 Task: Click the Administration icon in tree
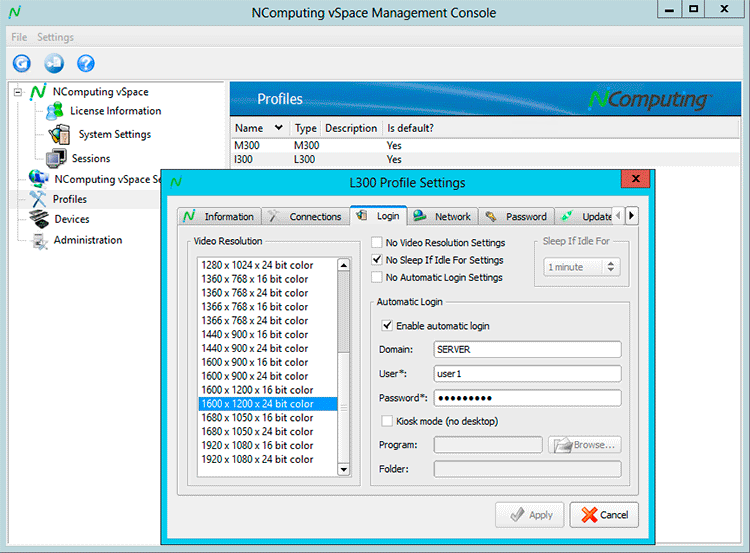pyautogui.click(x=39, y=240)
